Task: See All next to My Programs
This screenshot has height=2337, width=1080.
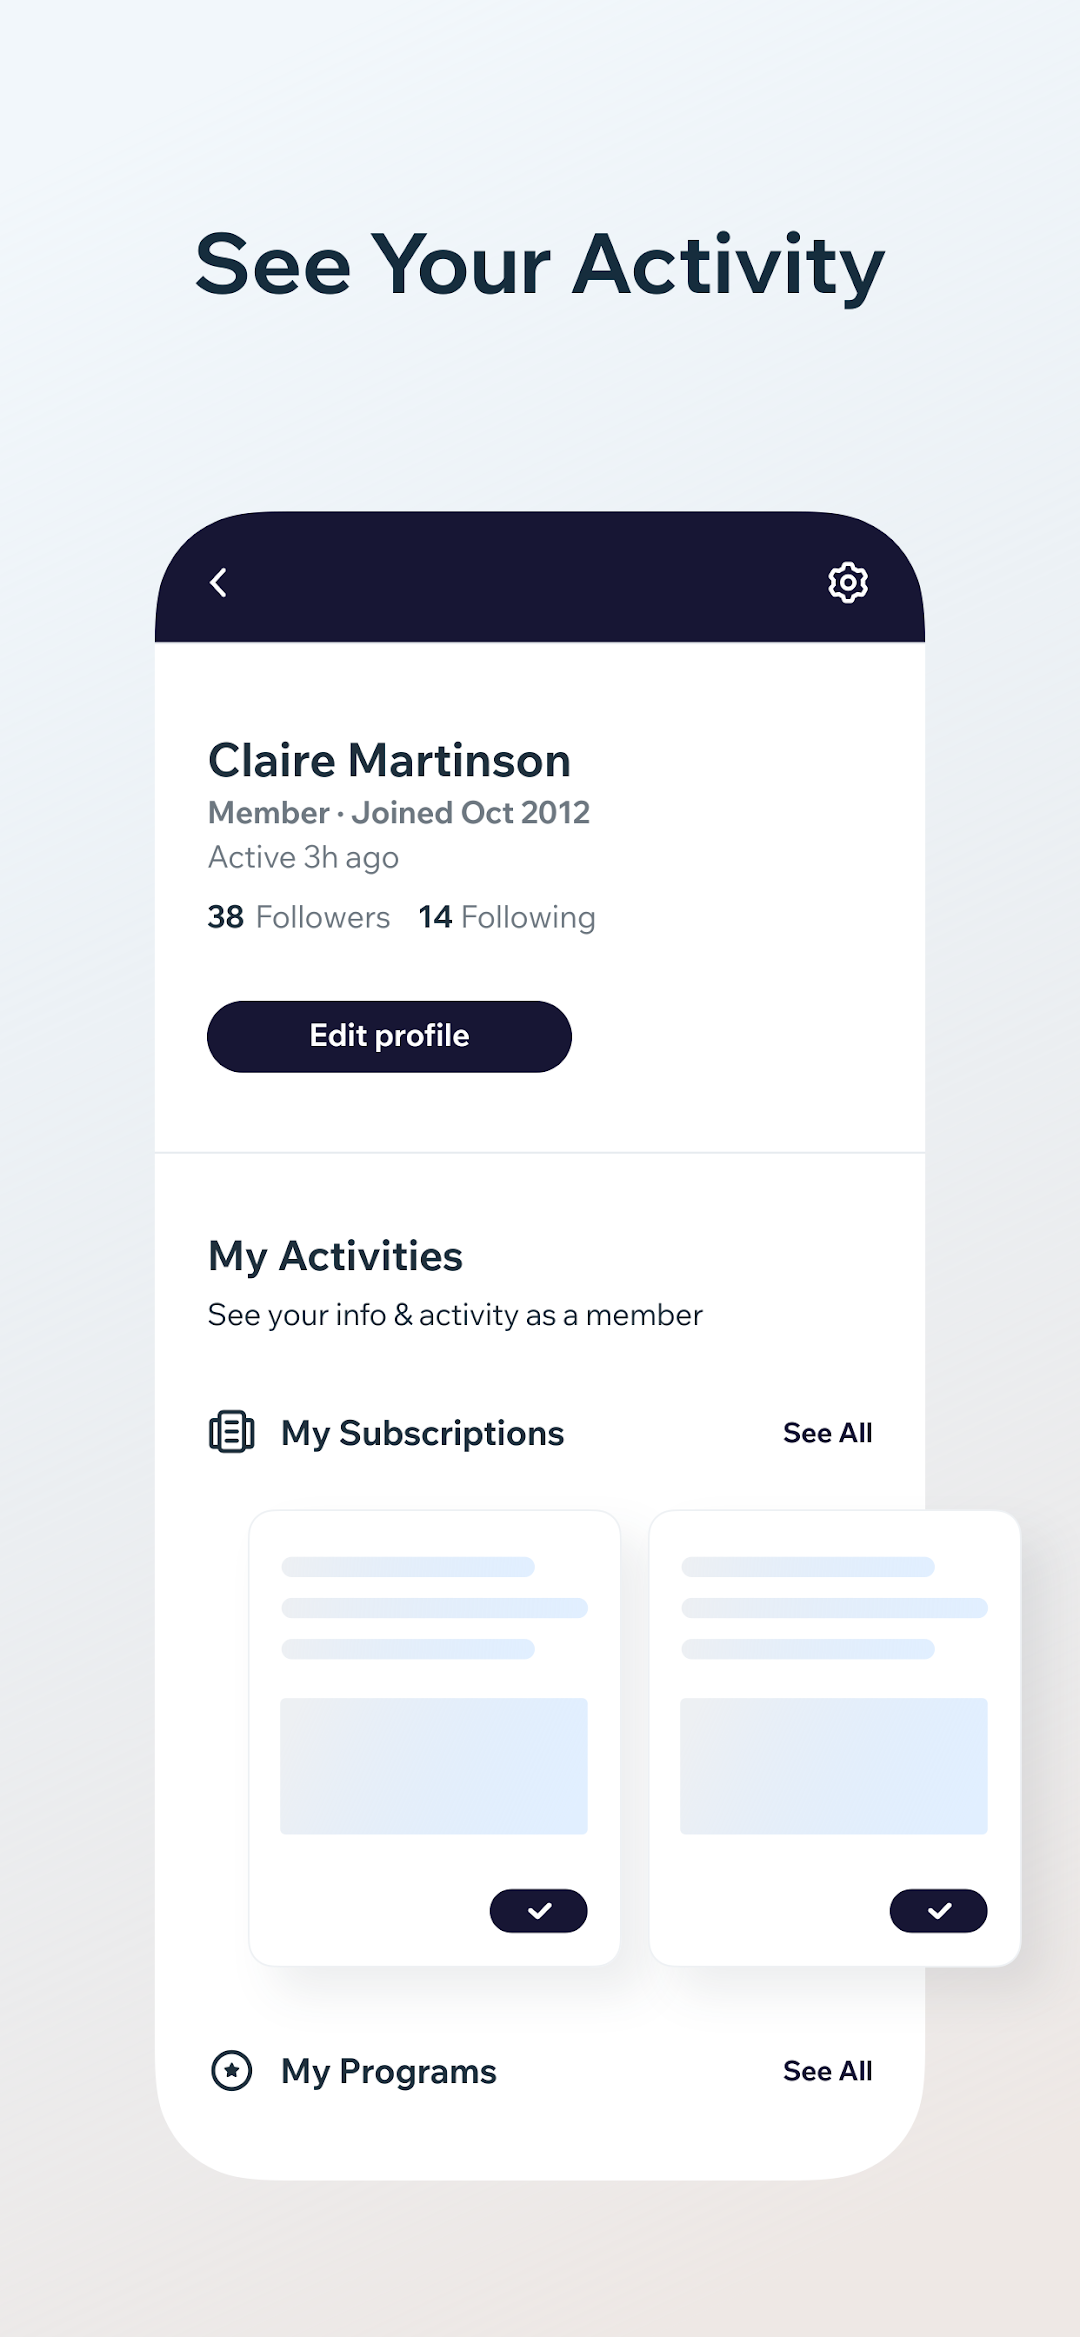Action: [827, 2071]
